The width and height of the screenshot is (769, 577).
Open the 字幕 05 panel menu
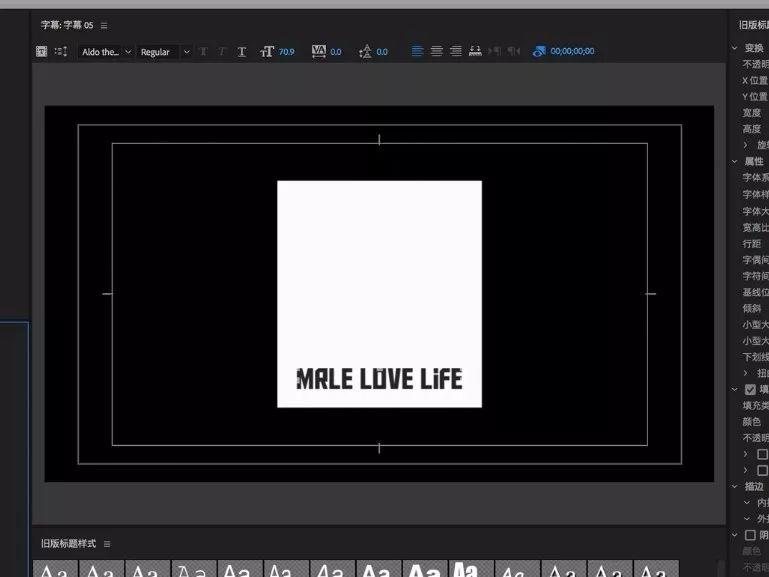pyautogui.click(x=104, y=25)
